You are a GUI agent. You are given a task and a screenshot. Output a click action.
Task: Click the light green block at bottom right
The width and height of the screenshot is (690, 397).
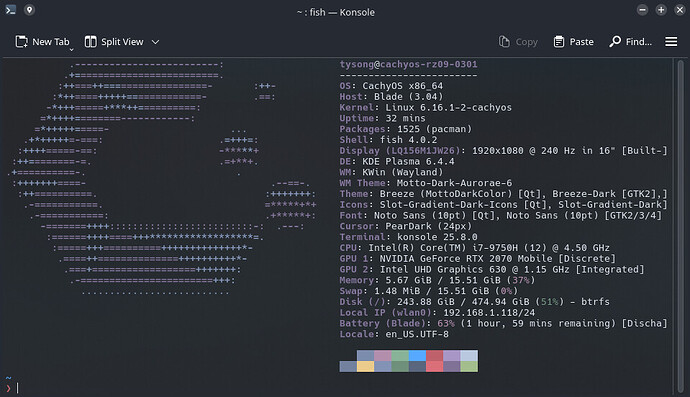pyautogui.click(x=469, y=366)
